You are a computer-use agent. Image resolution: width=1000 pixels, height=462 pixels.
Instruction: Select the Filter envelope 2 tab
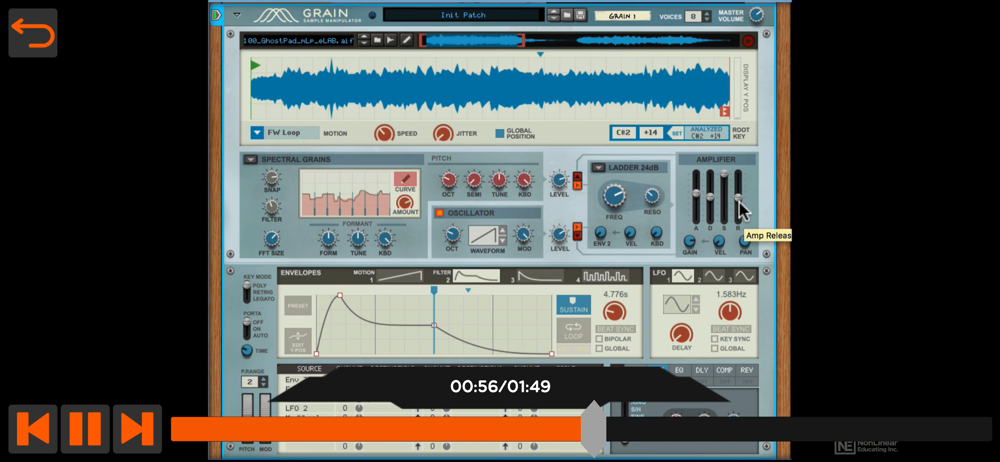click(476, 276)
